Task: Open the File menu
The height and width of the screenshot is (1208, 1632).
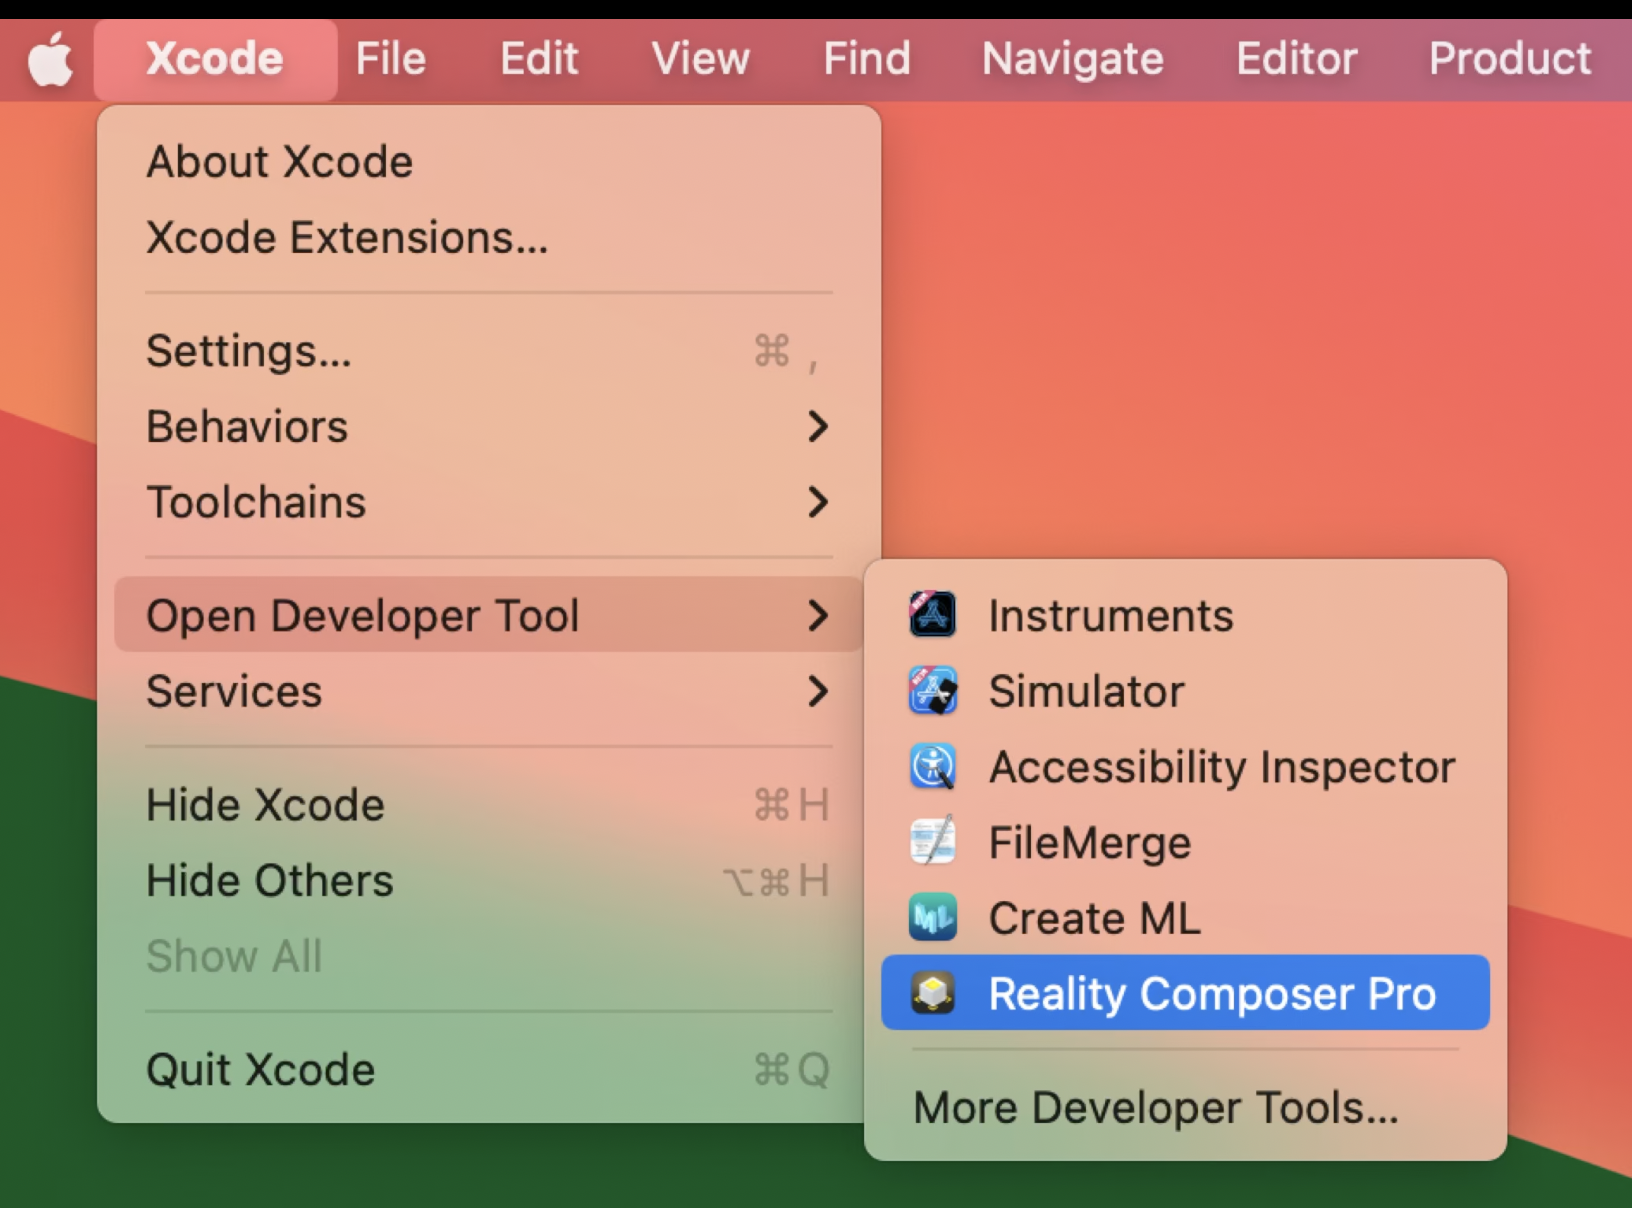Action: (390, 59)
